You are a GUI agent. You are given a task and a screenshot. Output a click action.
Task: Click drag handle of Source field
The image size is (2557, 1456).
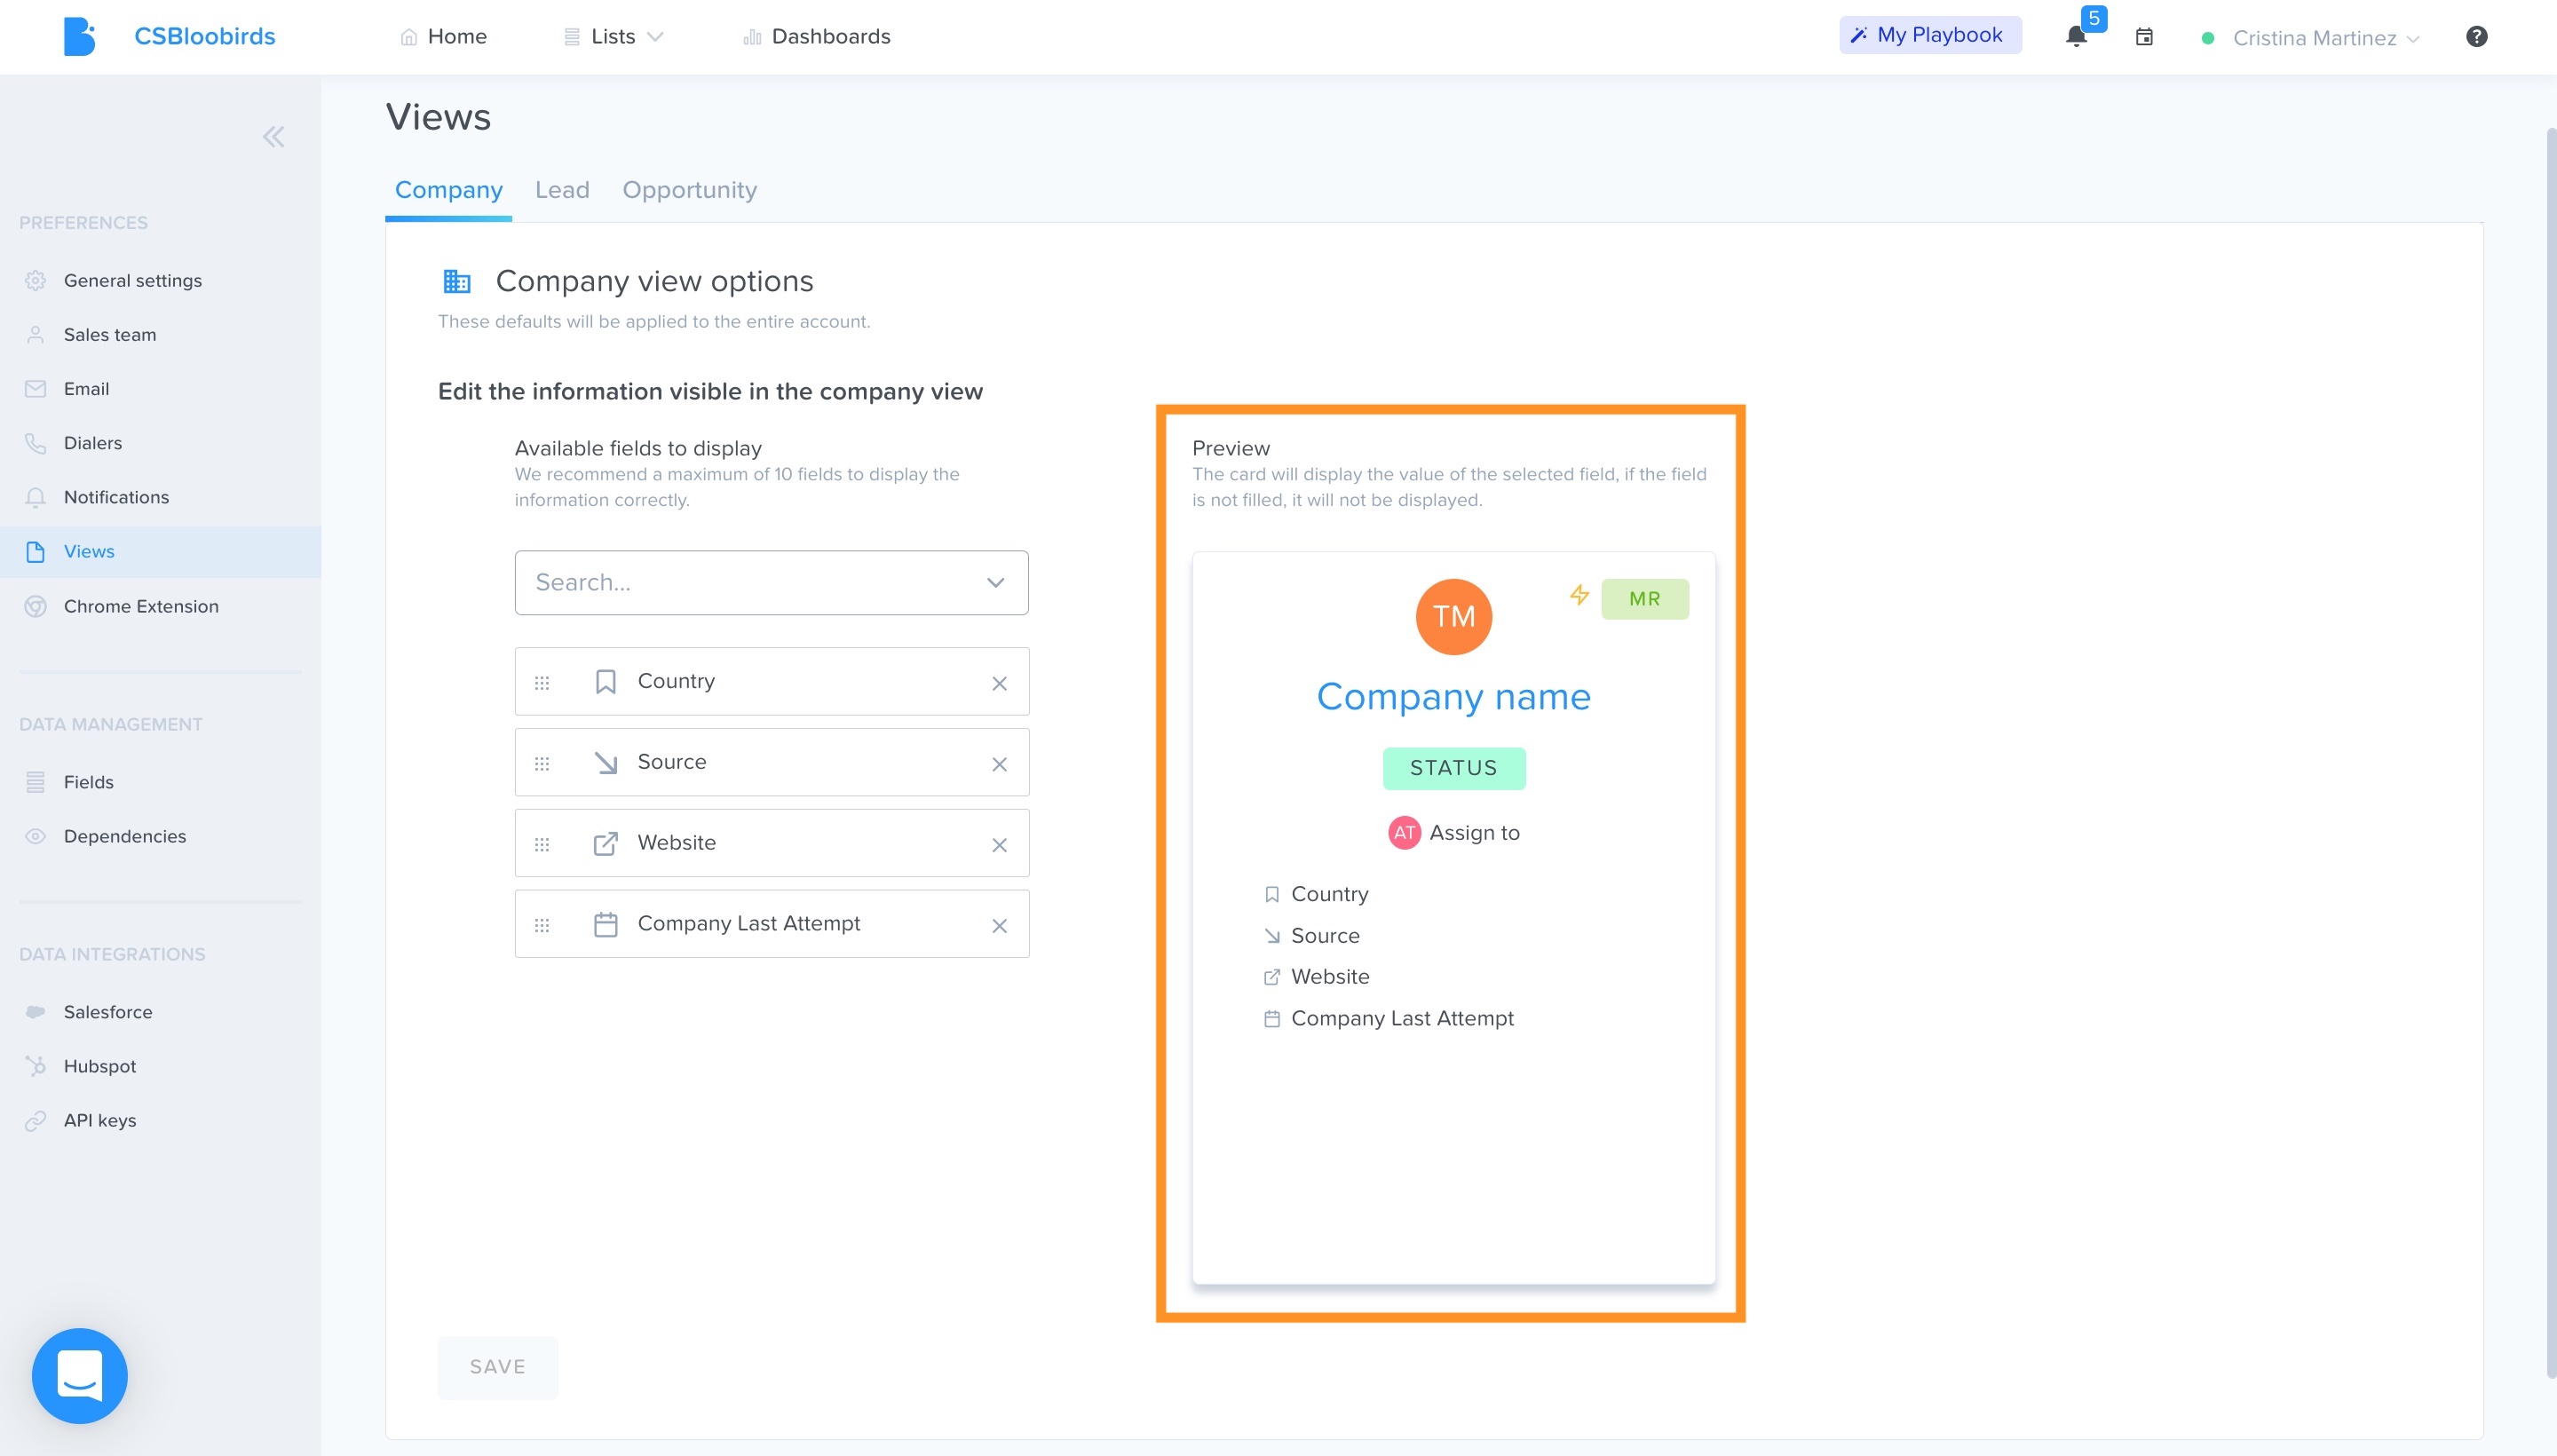coord(542,764)
